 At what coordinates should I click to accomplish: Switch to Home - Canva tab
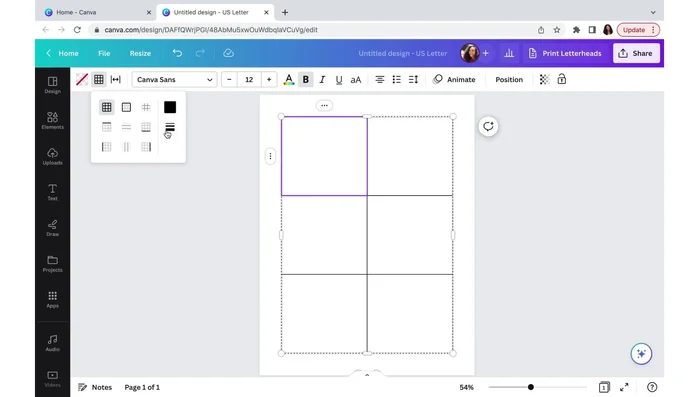98,12
